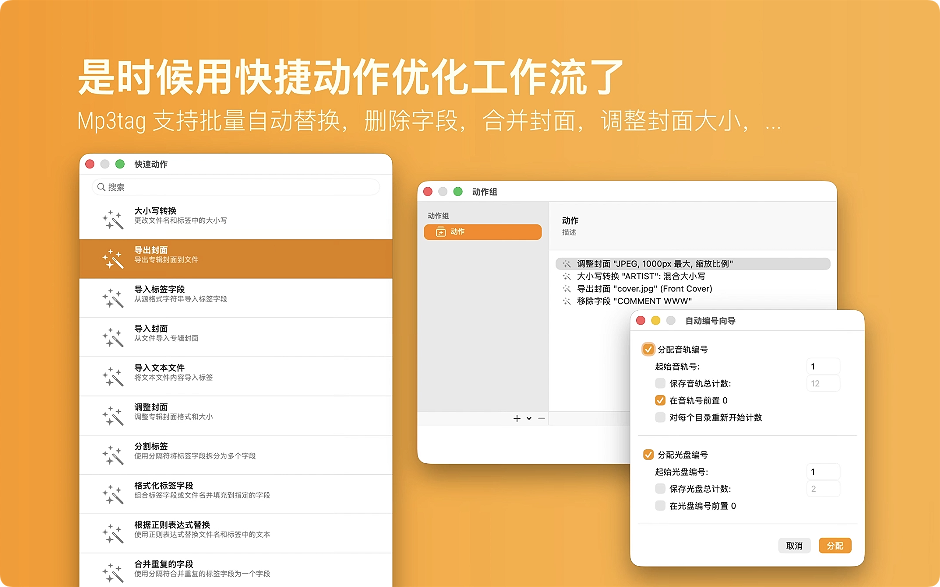
Task: Enable 对每个目录重新开始计数 checkbox
Action: click(x=659, y=417)
